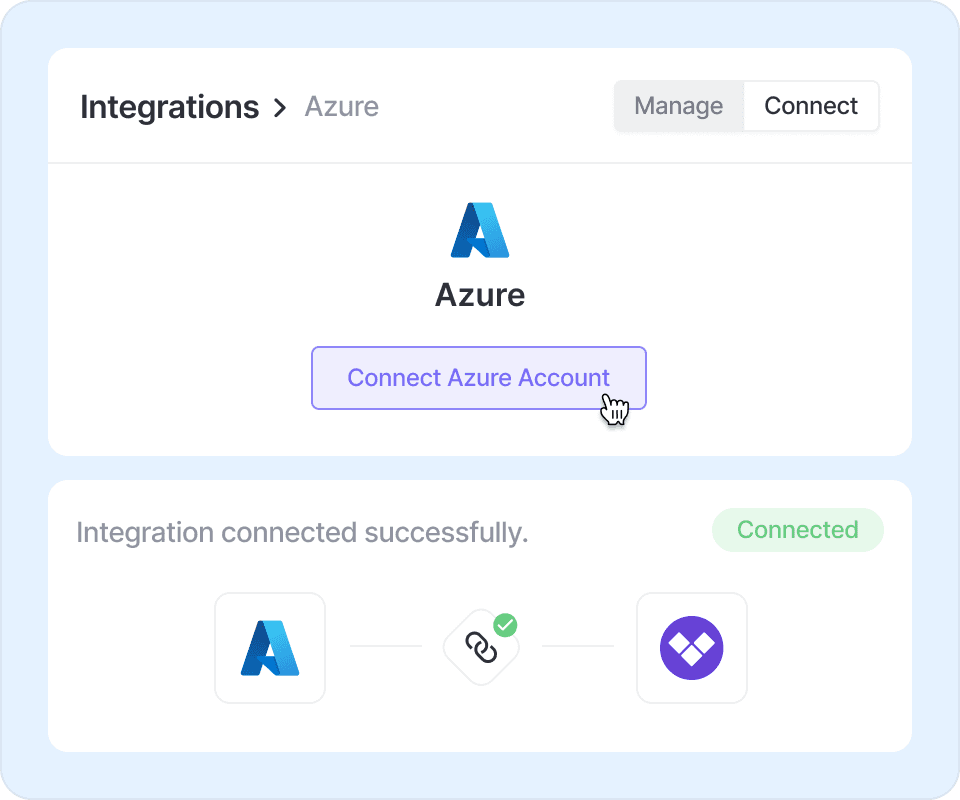
Task: Switch to the Manage tab
Action: [x=679, y=106]
